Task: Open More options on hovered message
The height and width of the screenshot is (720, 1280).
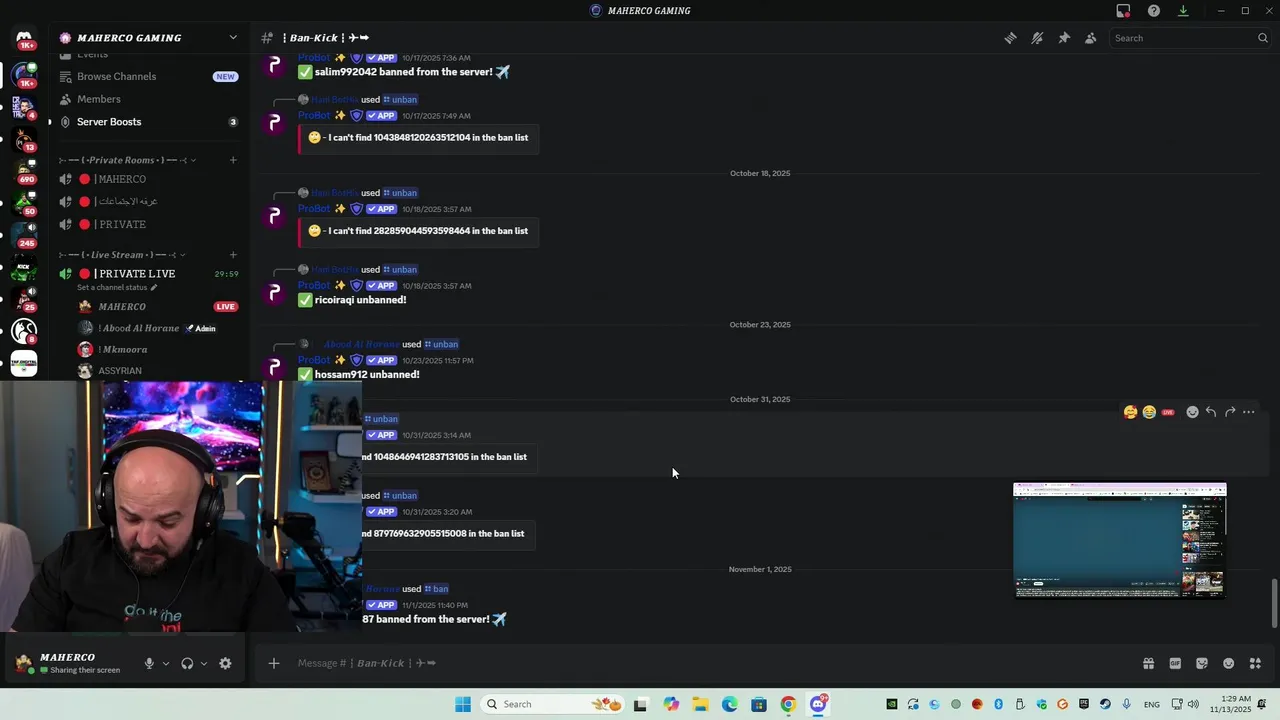Action: click(1249, 412)
